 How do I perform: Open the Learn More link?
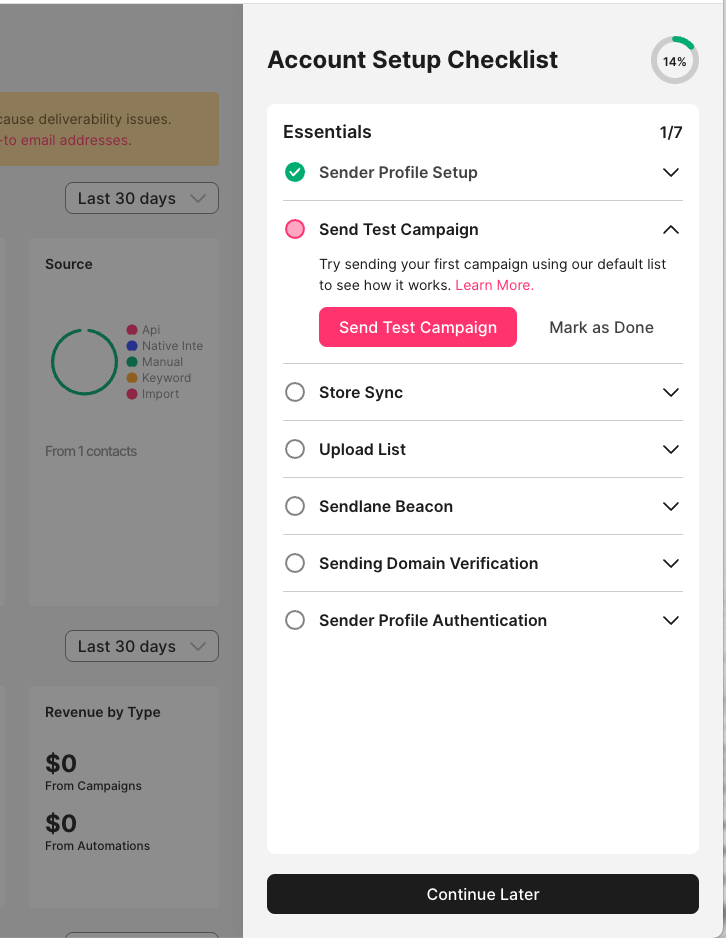click(x=494, y=285)
